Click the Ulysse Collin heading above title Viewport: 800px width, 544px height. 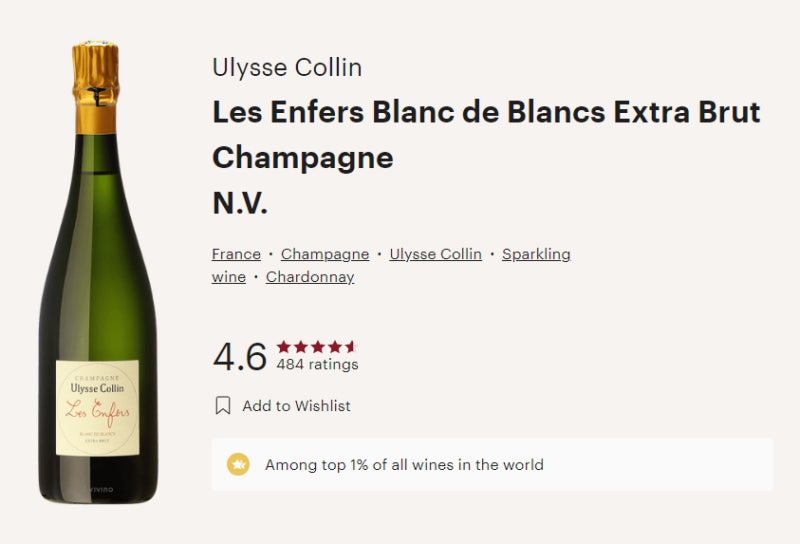287,67
